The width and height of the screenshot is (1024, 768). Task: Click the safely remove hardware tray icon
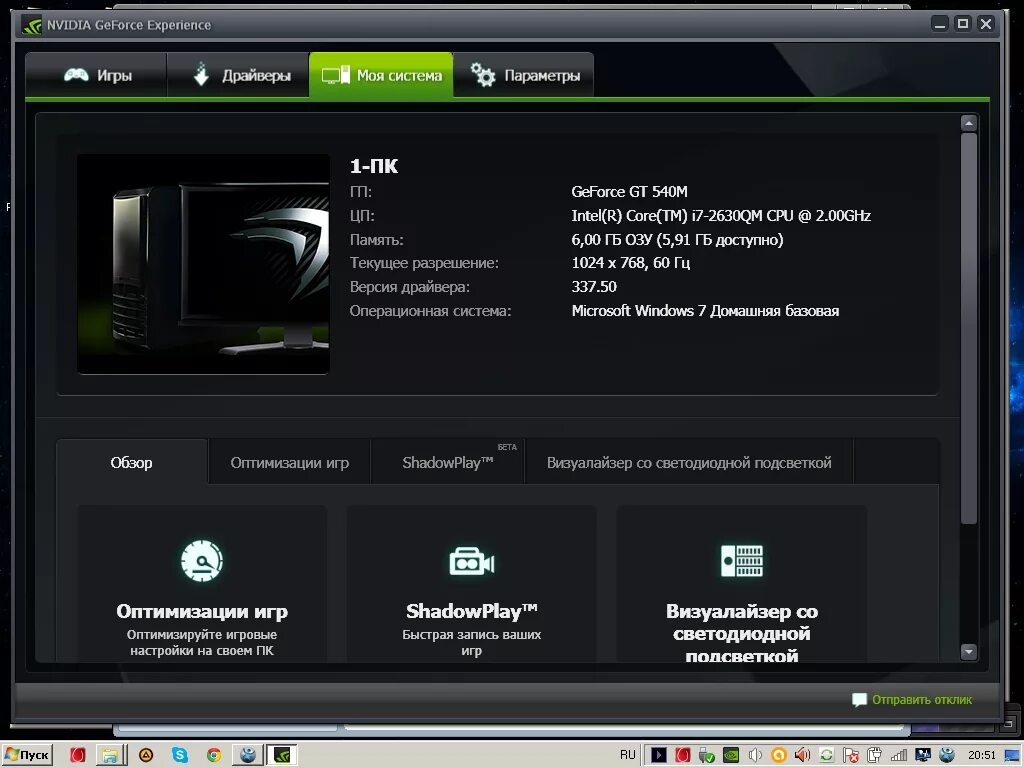pos(707,756)
